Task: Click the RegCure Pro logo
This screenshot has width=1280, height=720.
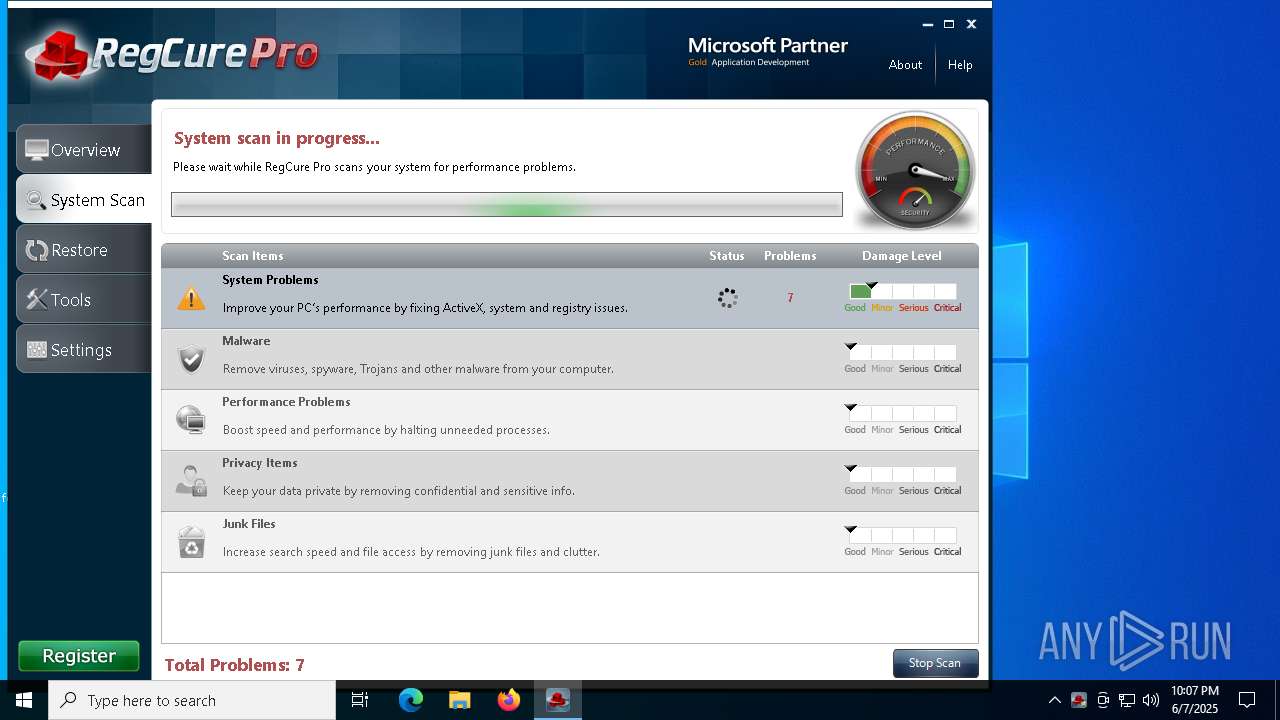Action: click(172, 54)
